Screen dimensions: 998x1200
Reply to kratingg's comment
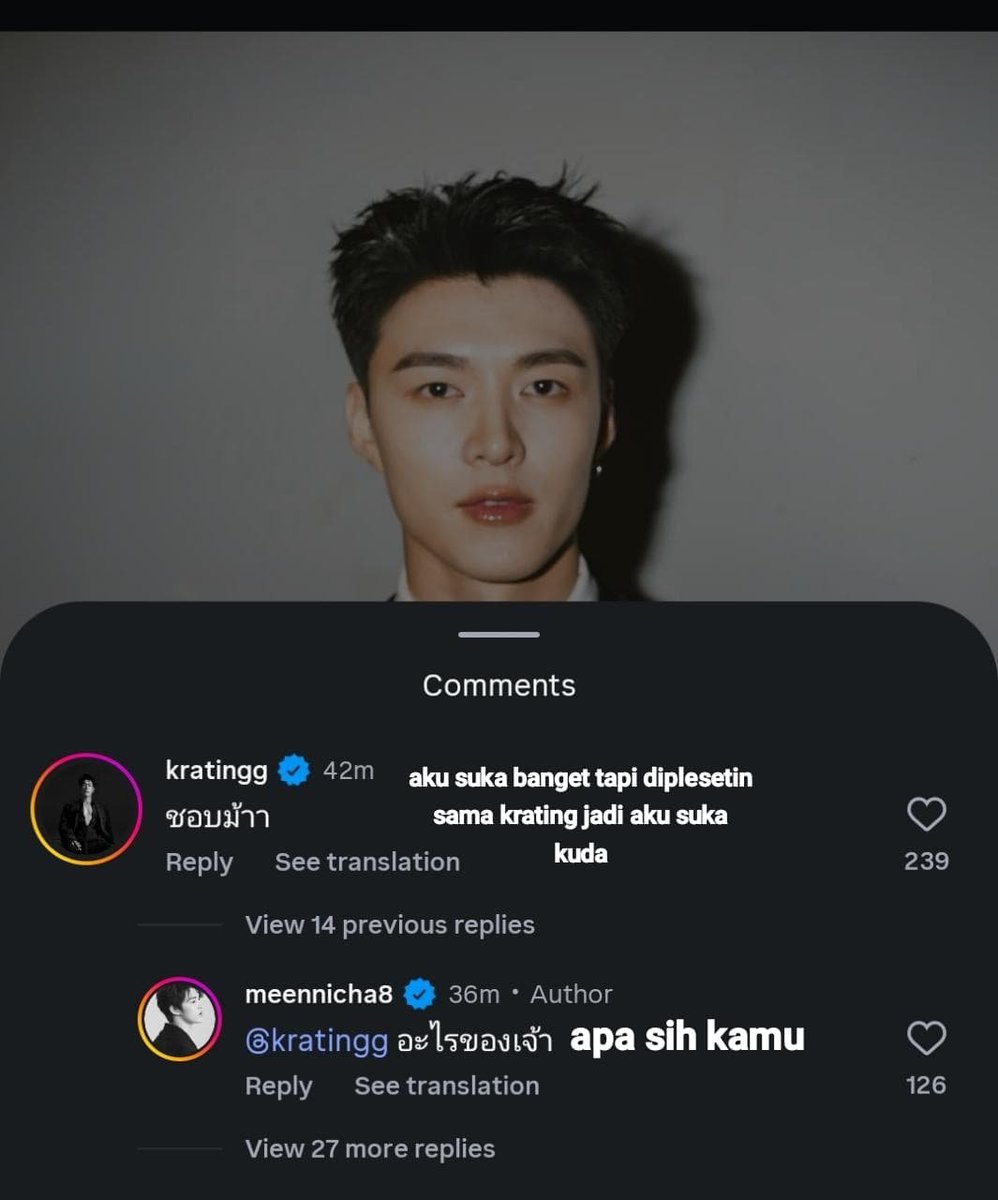[199, 862]
